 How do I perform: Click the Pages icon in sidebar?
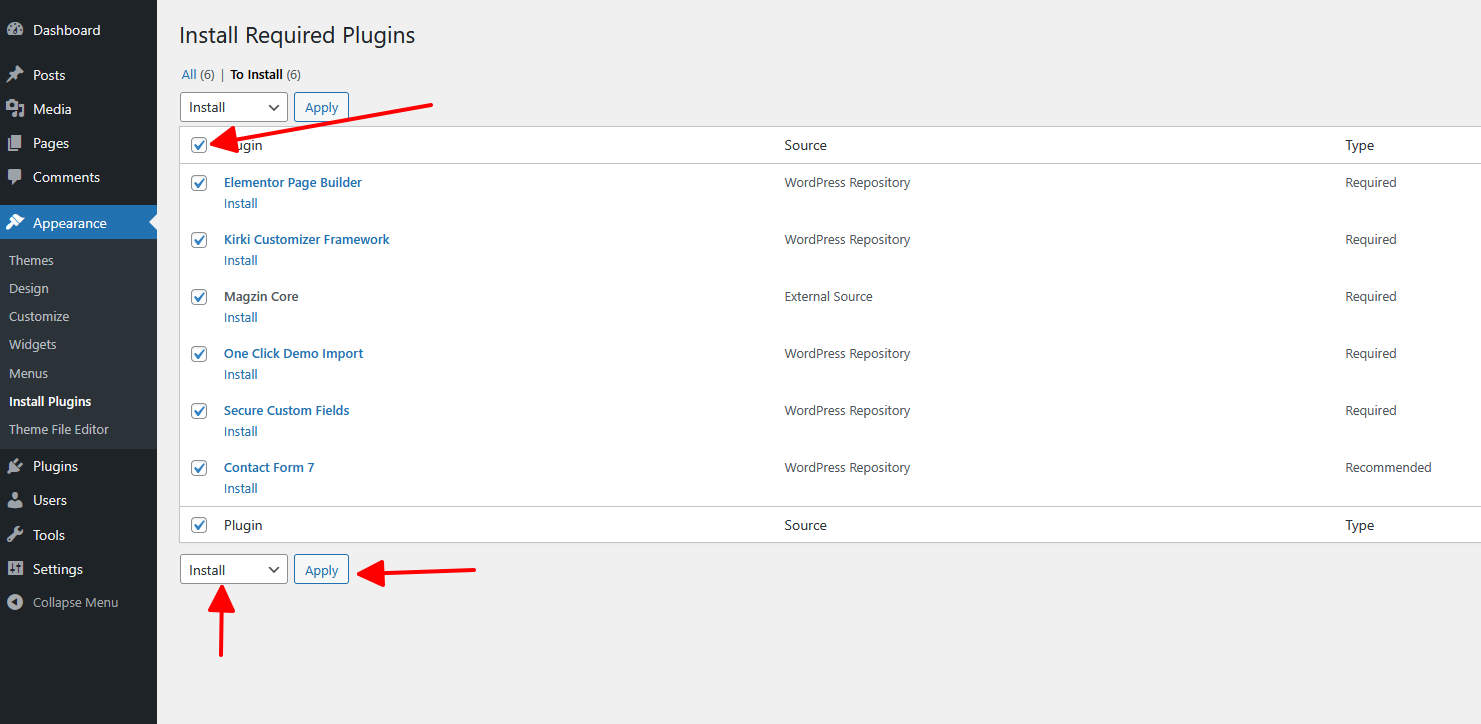pos(15,143)
